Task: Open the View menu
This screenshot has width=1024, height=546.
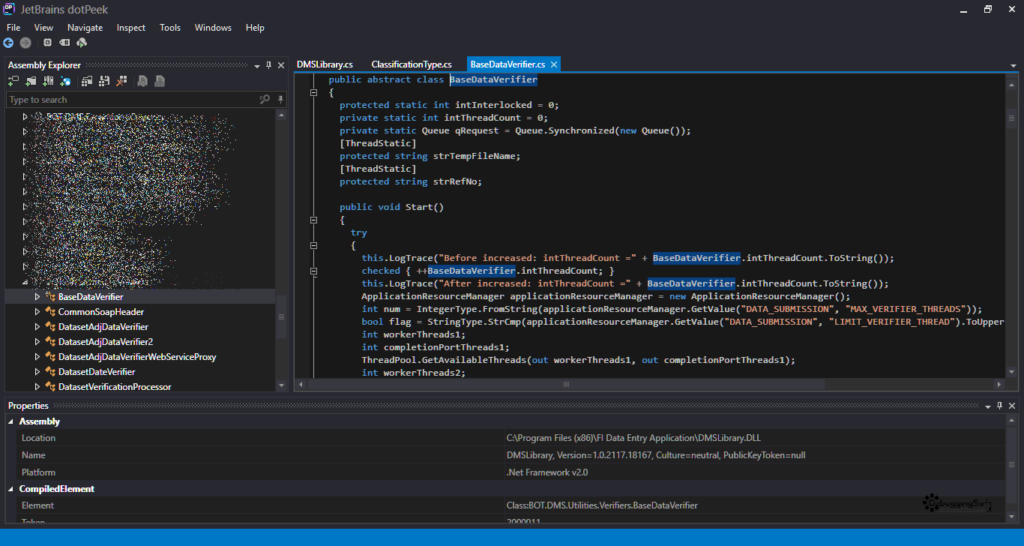Action: [x=44, y=27]
